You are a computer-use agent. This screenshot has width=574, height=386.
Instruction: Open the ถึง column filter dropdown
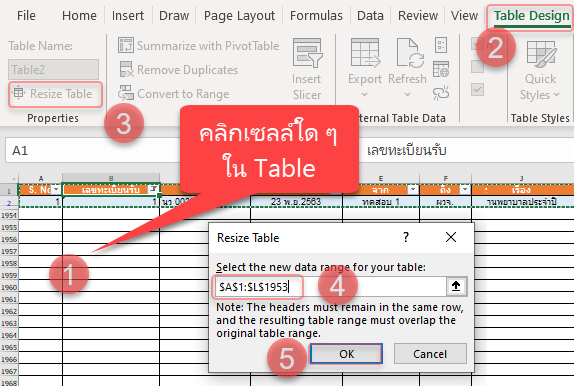tap(465, 189)
